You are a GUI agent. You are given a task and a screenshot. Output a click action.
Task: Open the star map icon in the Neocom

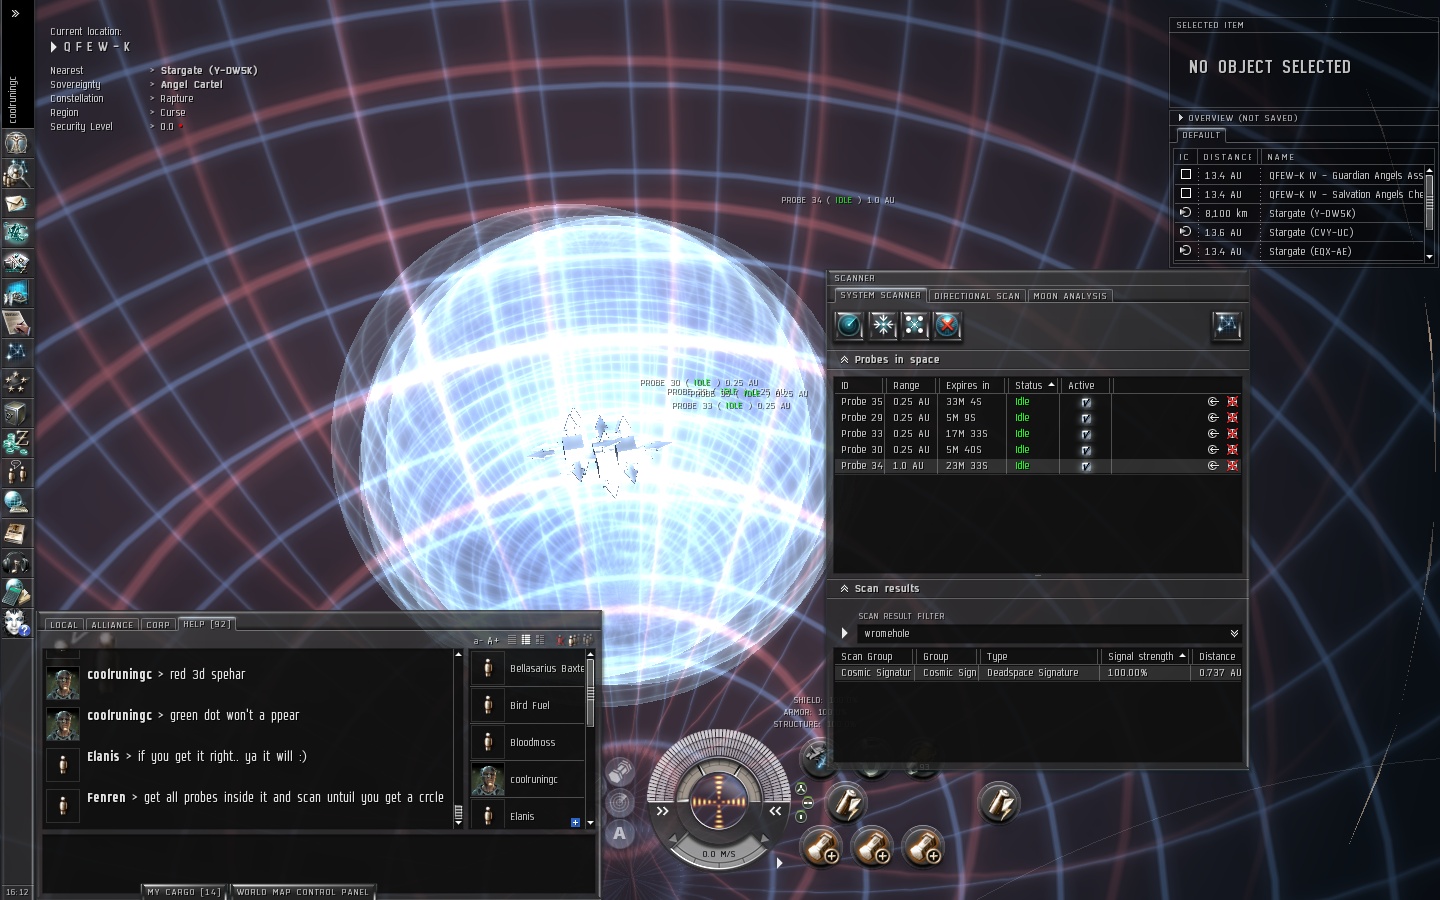16,353
